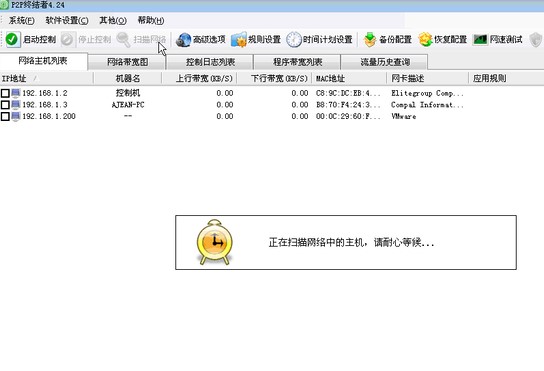544x371 pixels.
Task: Check the box for host 192.168.1.200
Action: (x=5, y=116)
